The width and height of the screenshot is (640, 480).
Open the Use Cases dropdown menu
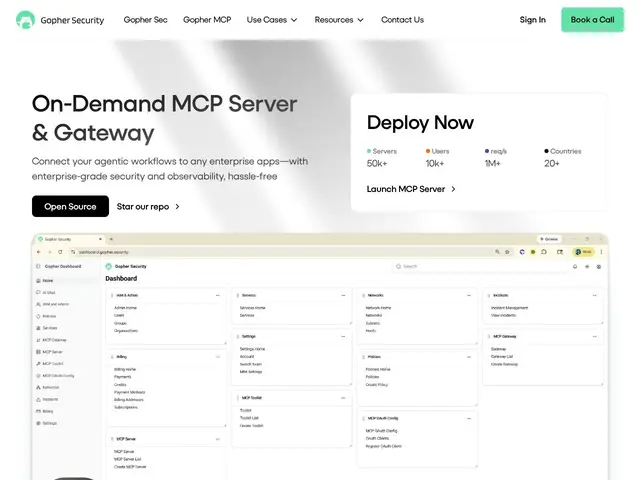272,20
